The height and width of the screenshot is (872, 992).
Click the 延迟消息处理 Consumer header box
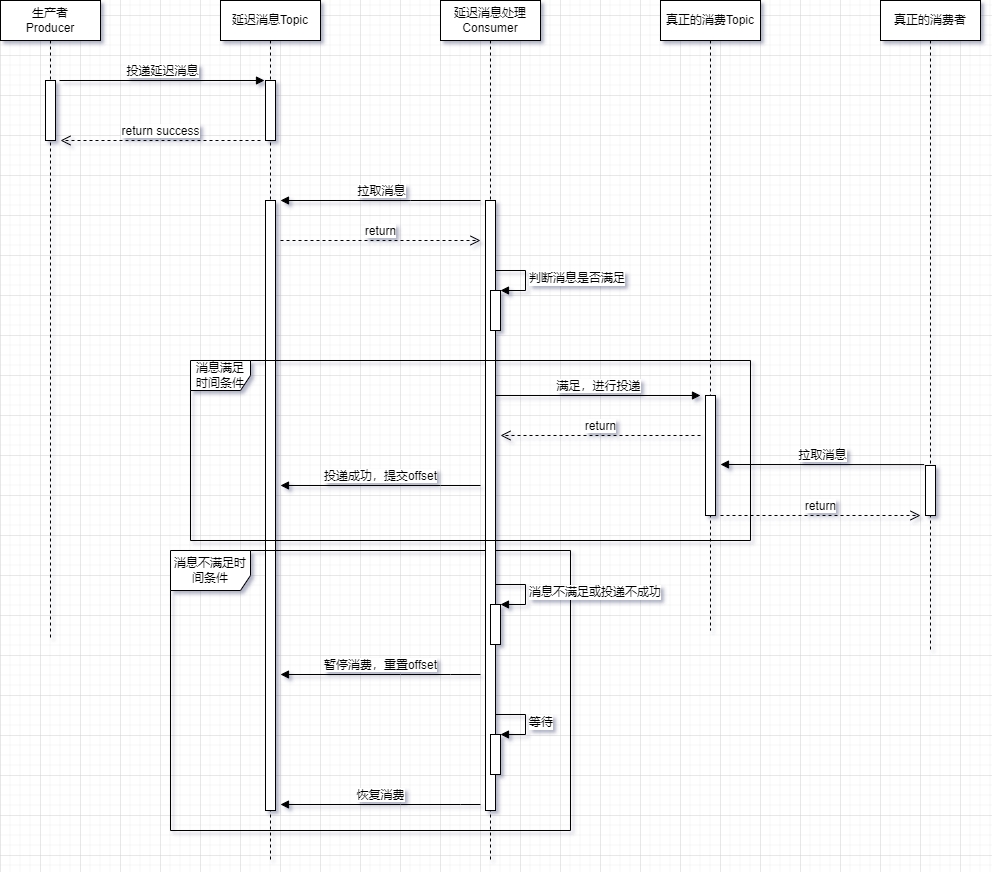click(x=490, y=21)
